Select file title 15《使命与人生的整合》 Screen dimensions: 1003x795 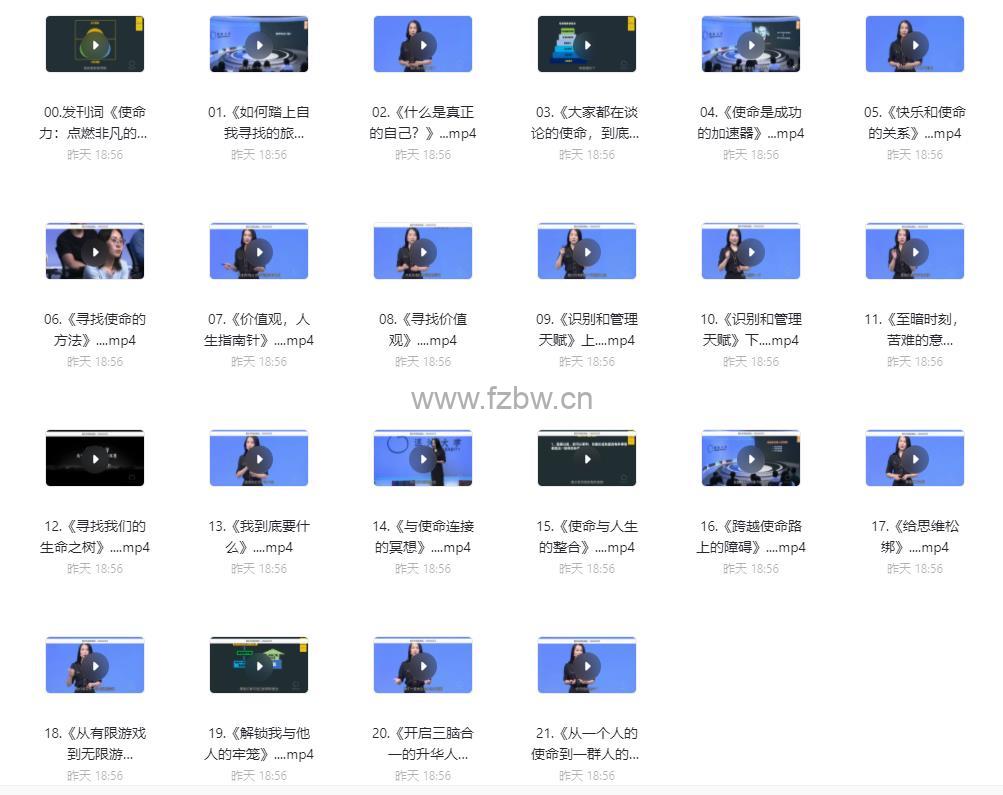pyautogui.click(x=587, y=536)
